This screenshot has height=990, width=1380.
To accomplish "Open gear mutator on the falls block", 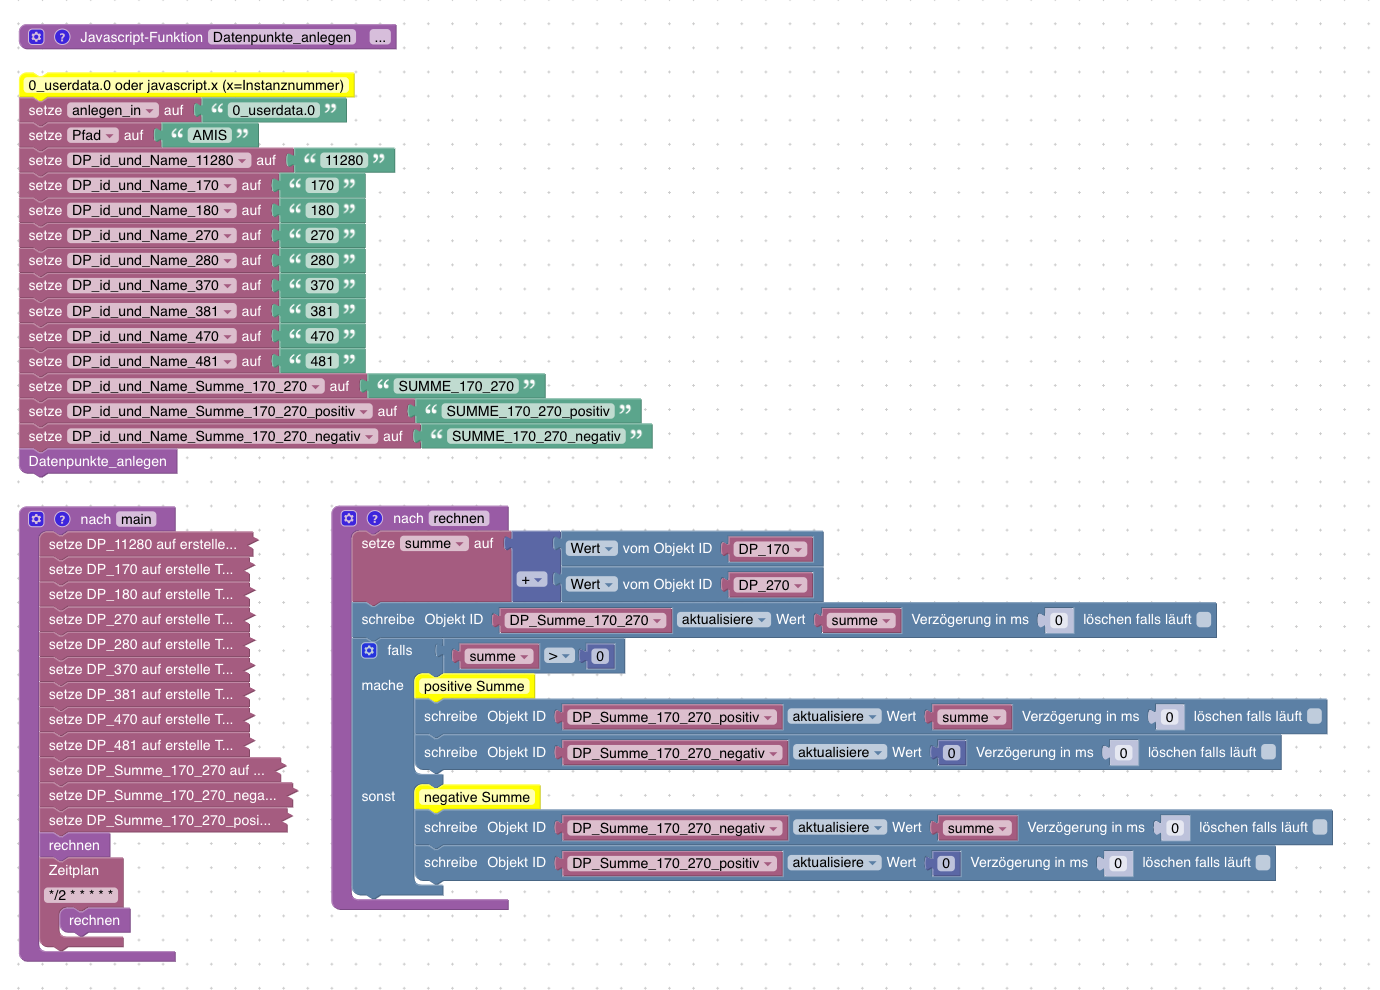I will click(x=369, y=650).
